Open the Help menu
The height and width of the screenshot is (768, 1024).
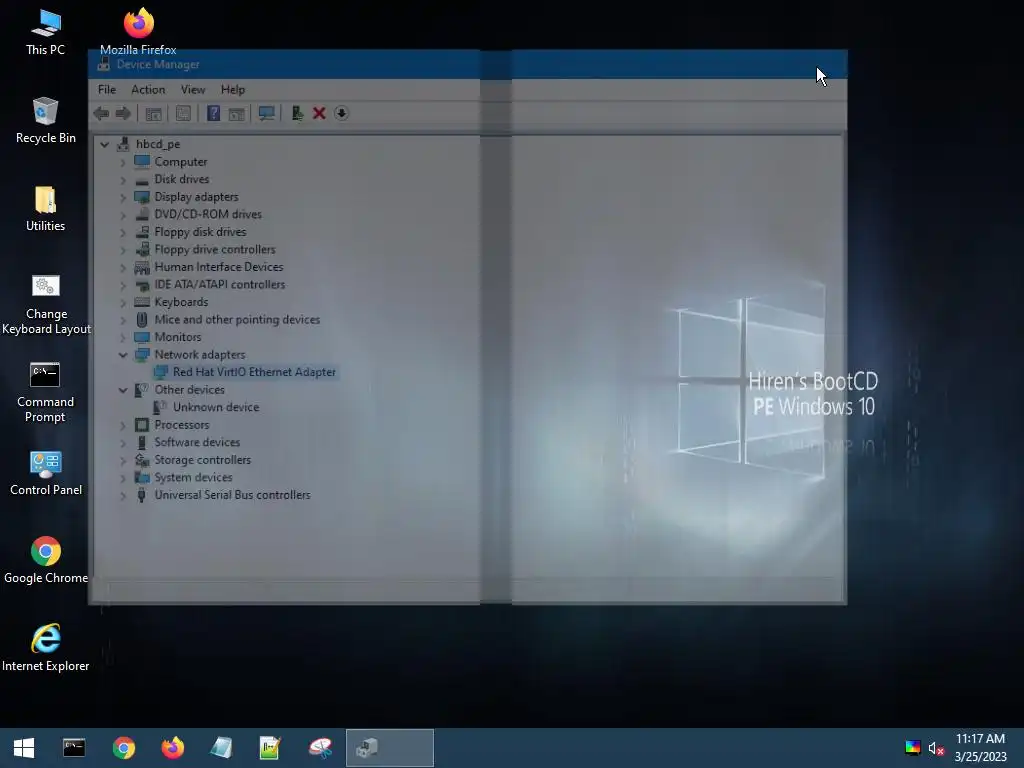[232, 89]
